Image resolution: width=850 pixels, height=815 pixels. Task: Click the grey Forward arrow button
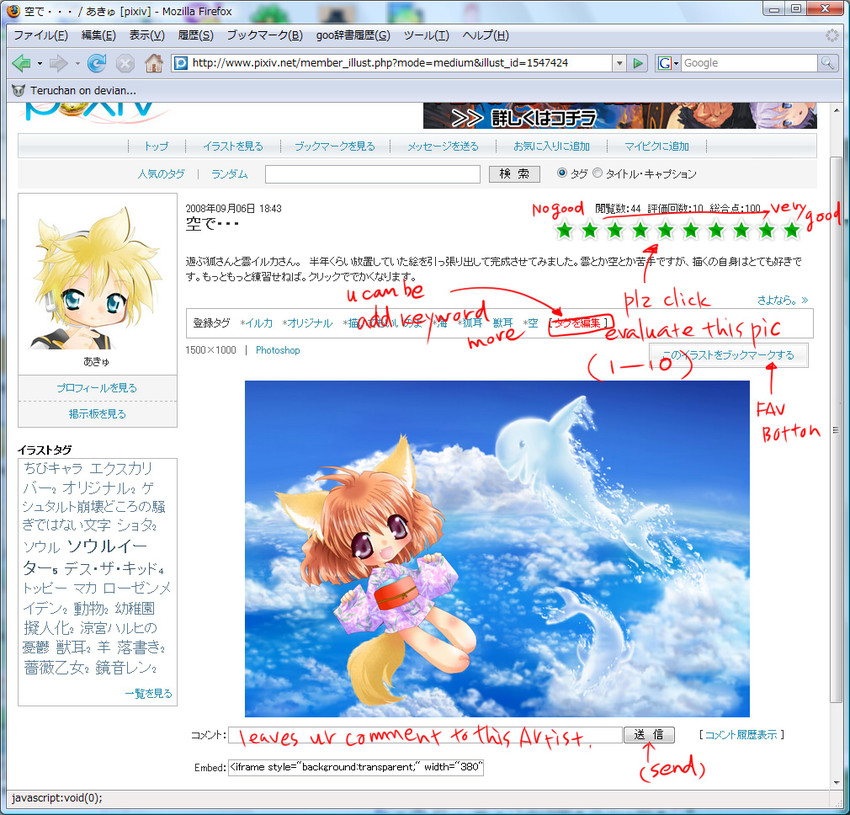click(x=58, y=63)
